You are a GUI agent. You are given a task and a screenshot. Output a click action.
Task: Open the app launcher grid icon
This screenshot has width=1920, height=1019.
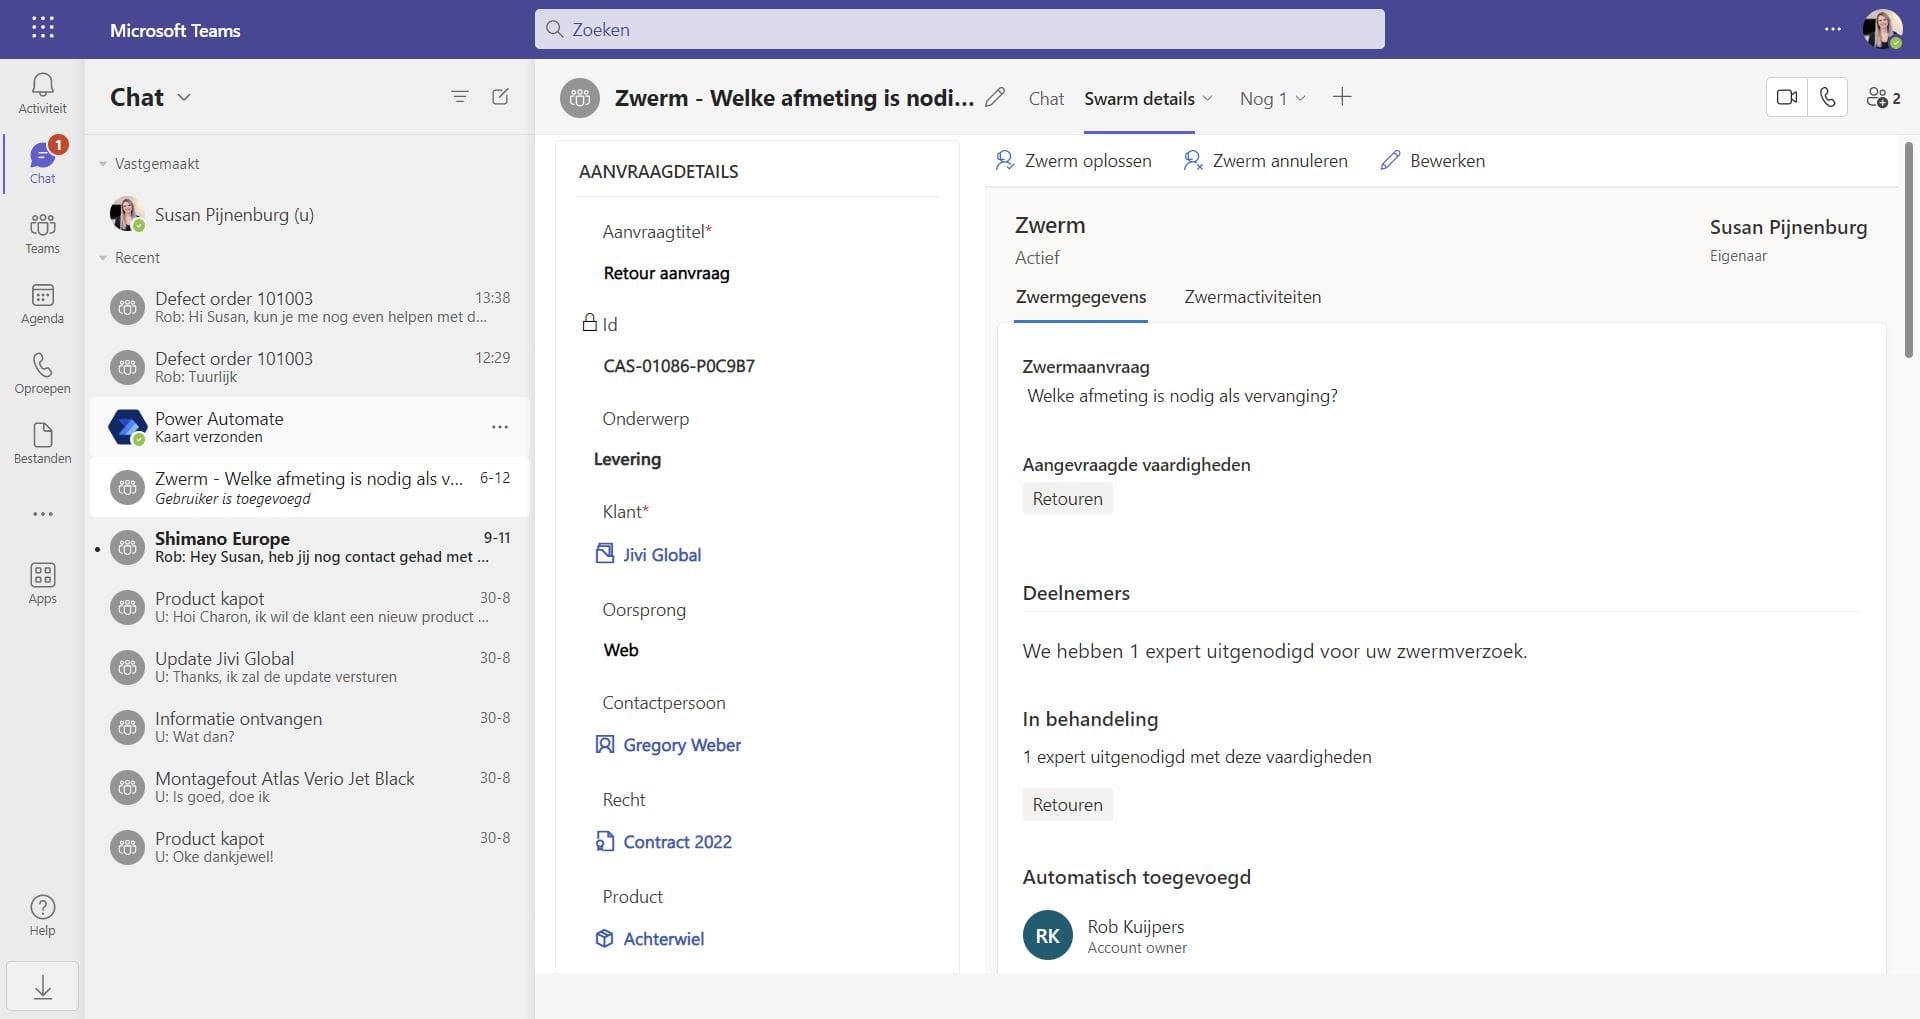coord(43,28)
